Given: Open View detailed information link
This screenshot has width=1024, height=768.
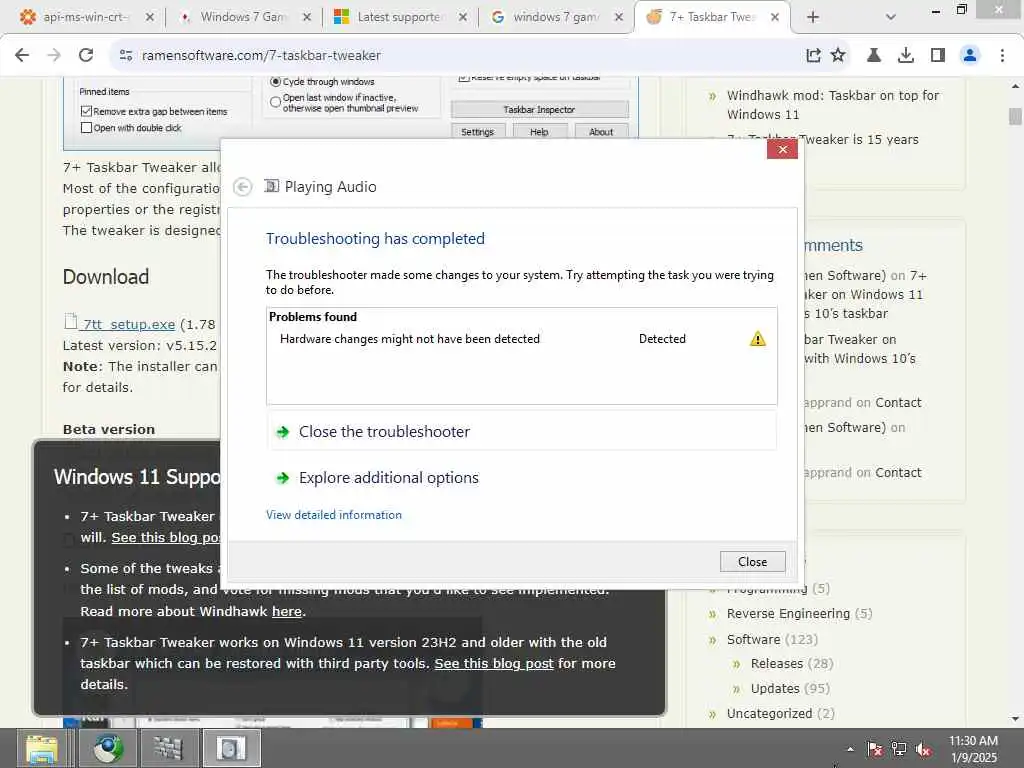Looking at the screenshot, I should click(334, 515).
